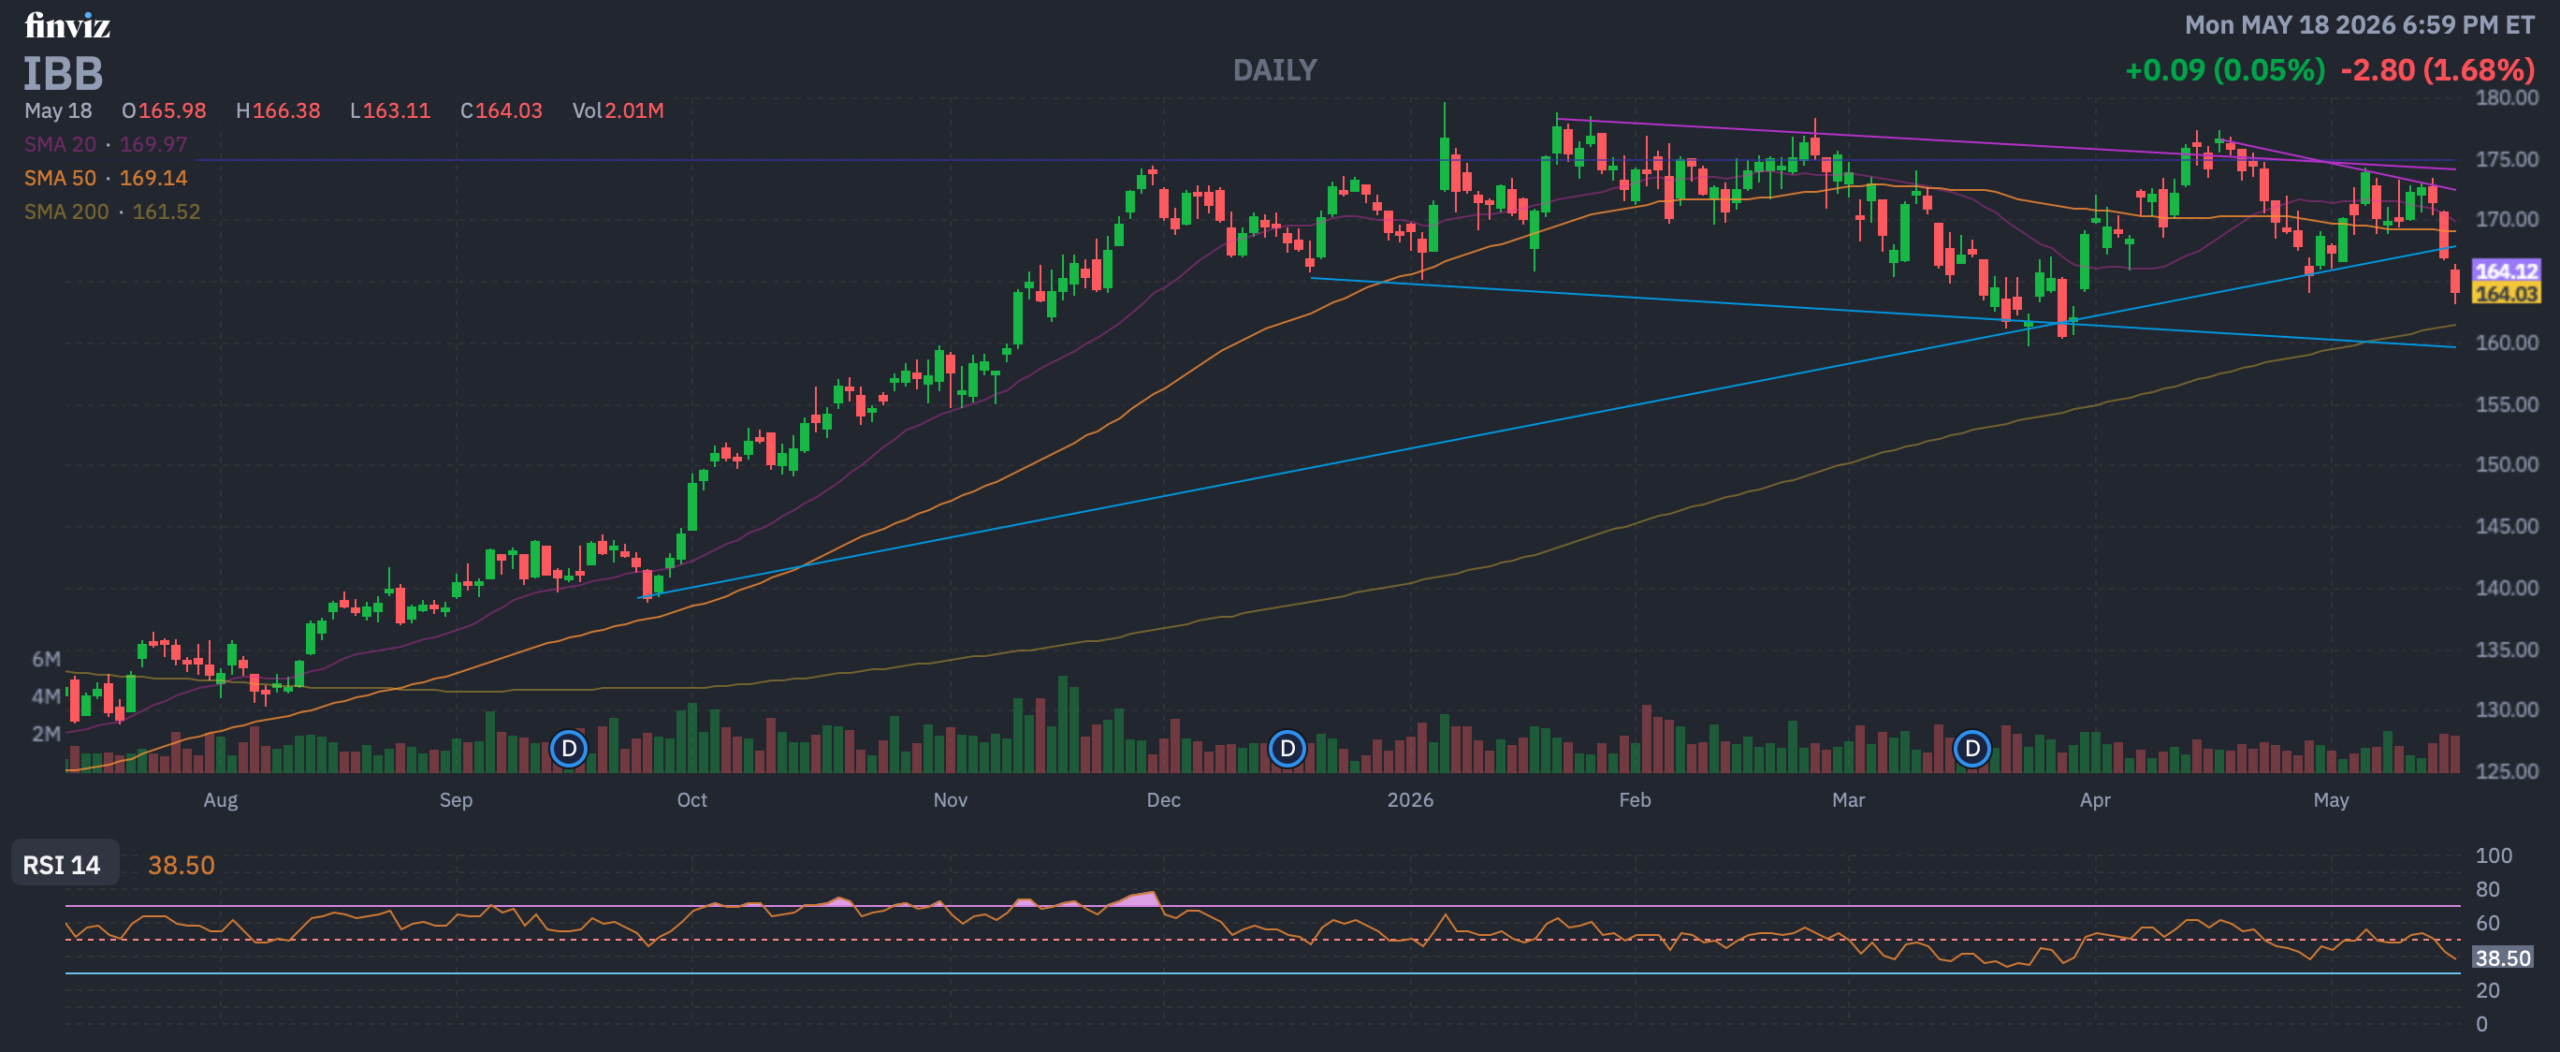Click the 175.00 price axis label
Screen dimensions: 2560x1052
pyautogui.click(x=2507, y=159)
